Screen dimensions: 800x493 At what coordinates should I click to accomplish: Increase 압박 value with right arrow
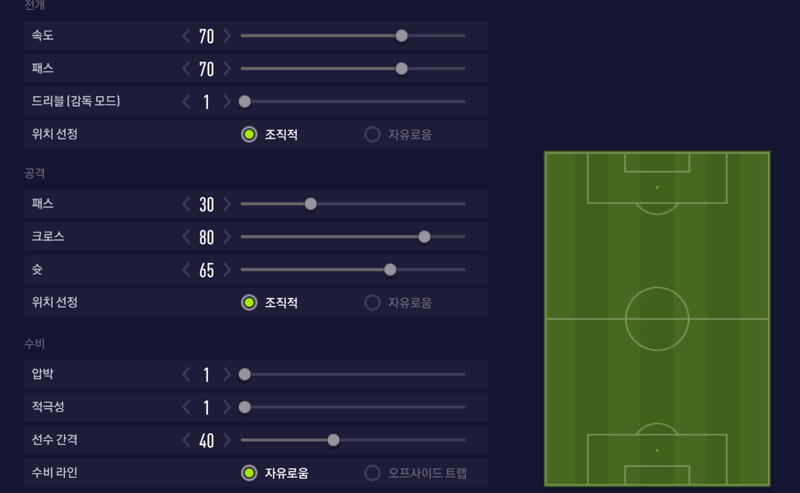227,374
